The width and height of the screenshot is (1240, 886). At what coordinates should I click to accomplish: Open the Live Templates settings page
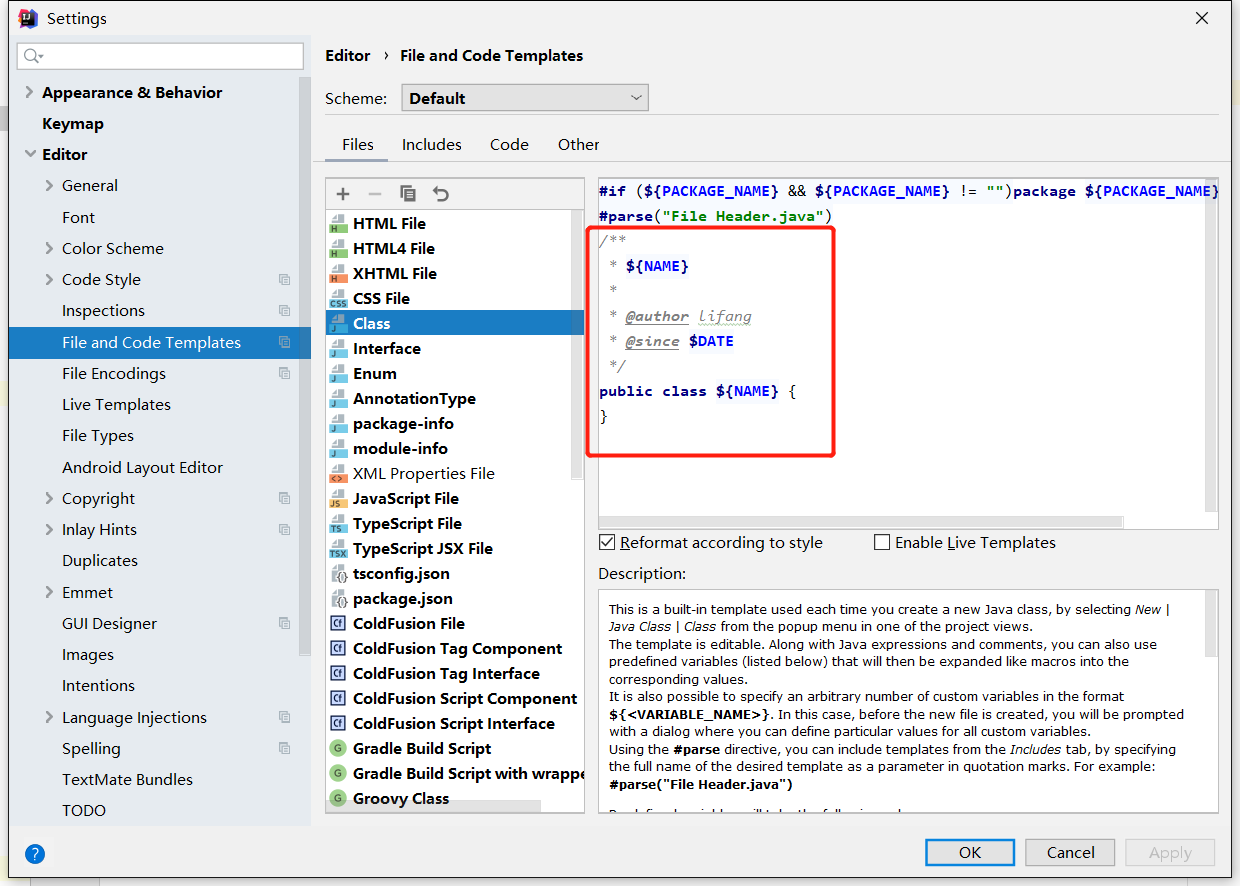point(116,405)
